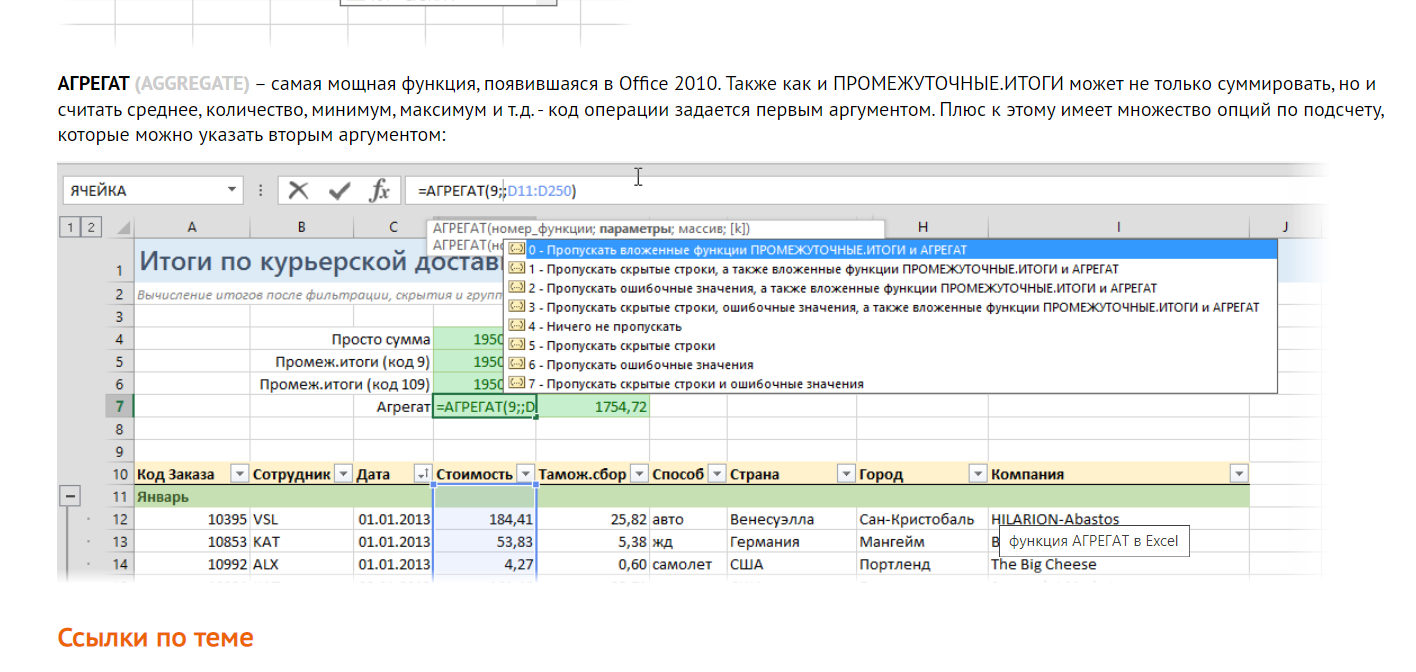Viewport: 1416px width, 672px height.
Task: Click city cell Портленд
Action: 922,564
